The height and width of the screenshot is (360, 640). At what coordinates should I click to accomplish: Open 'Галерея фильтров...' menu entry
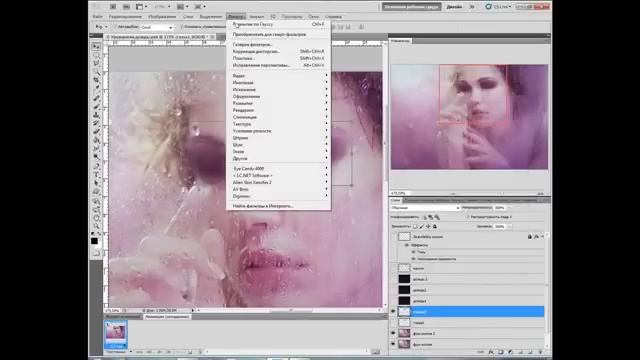pos(278,44)
